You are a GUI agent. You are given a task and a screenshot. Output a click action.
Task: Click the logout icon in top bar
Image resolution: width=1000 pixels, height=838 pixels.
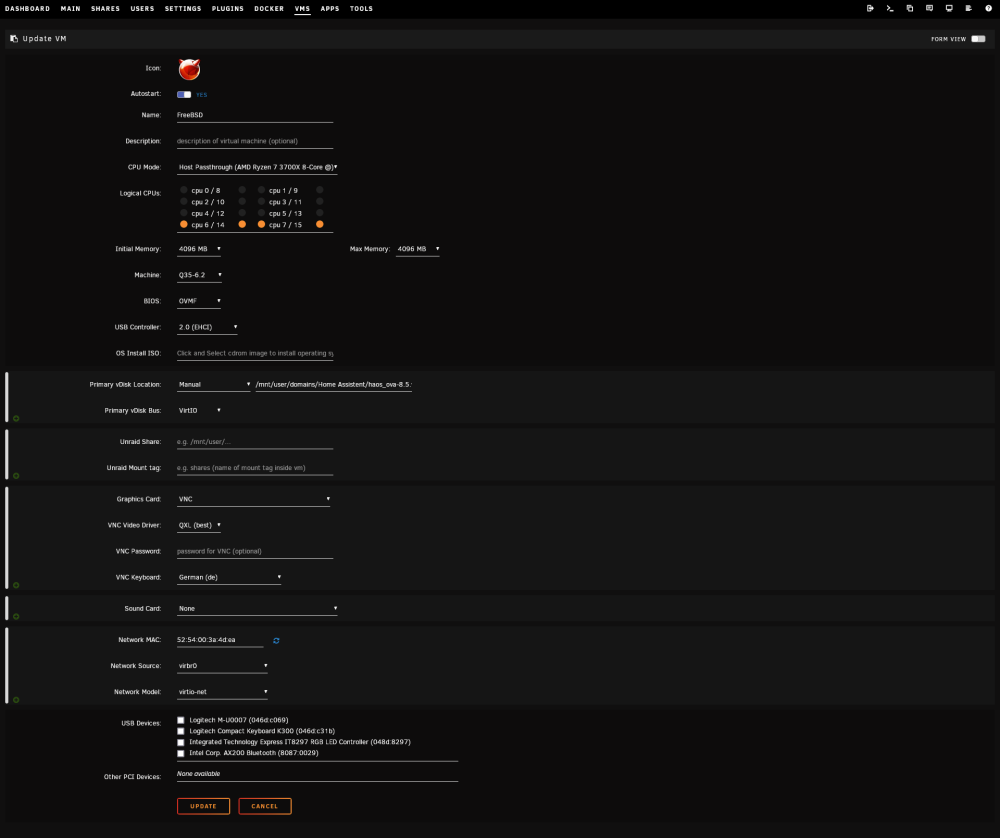point(870,8)
